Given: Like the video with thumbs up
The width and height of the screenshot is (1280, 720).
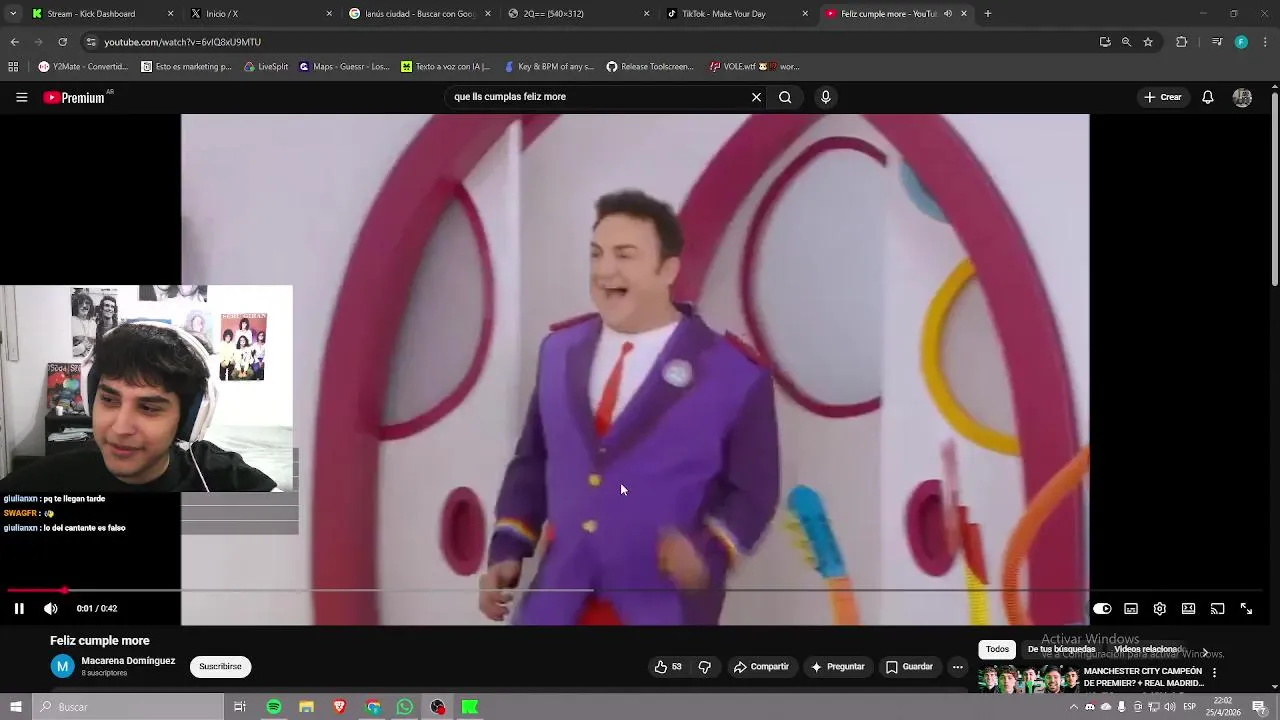Looking at the screenshot, I should [x=668, y=667].
